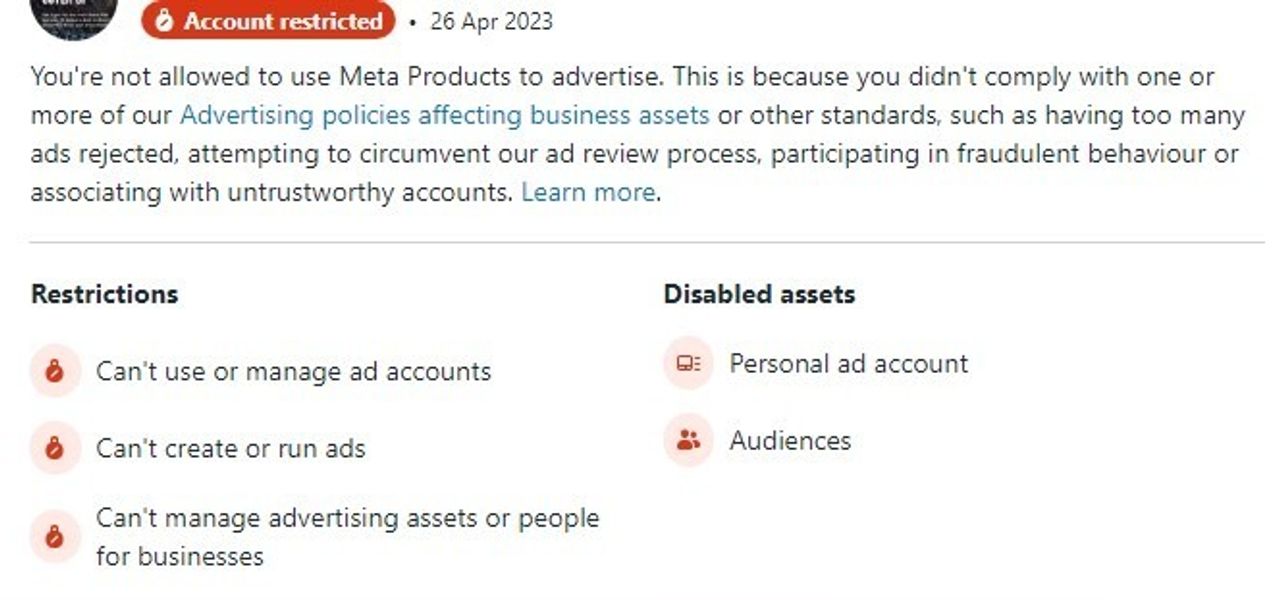Open the Learn more link

[588, 192]
